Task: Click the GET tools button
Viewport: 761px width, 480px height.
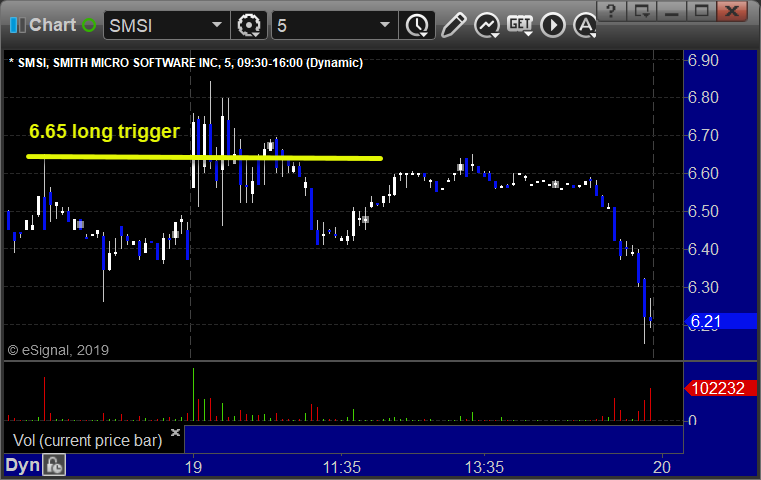Action: pyautogui.click(x=520, y=25)
